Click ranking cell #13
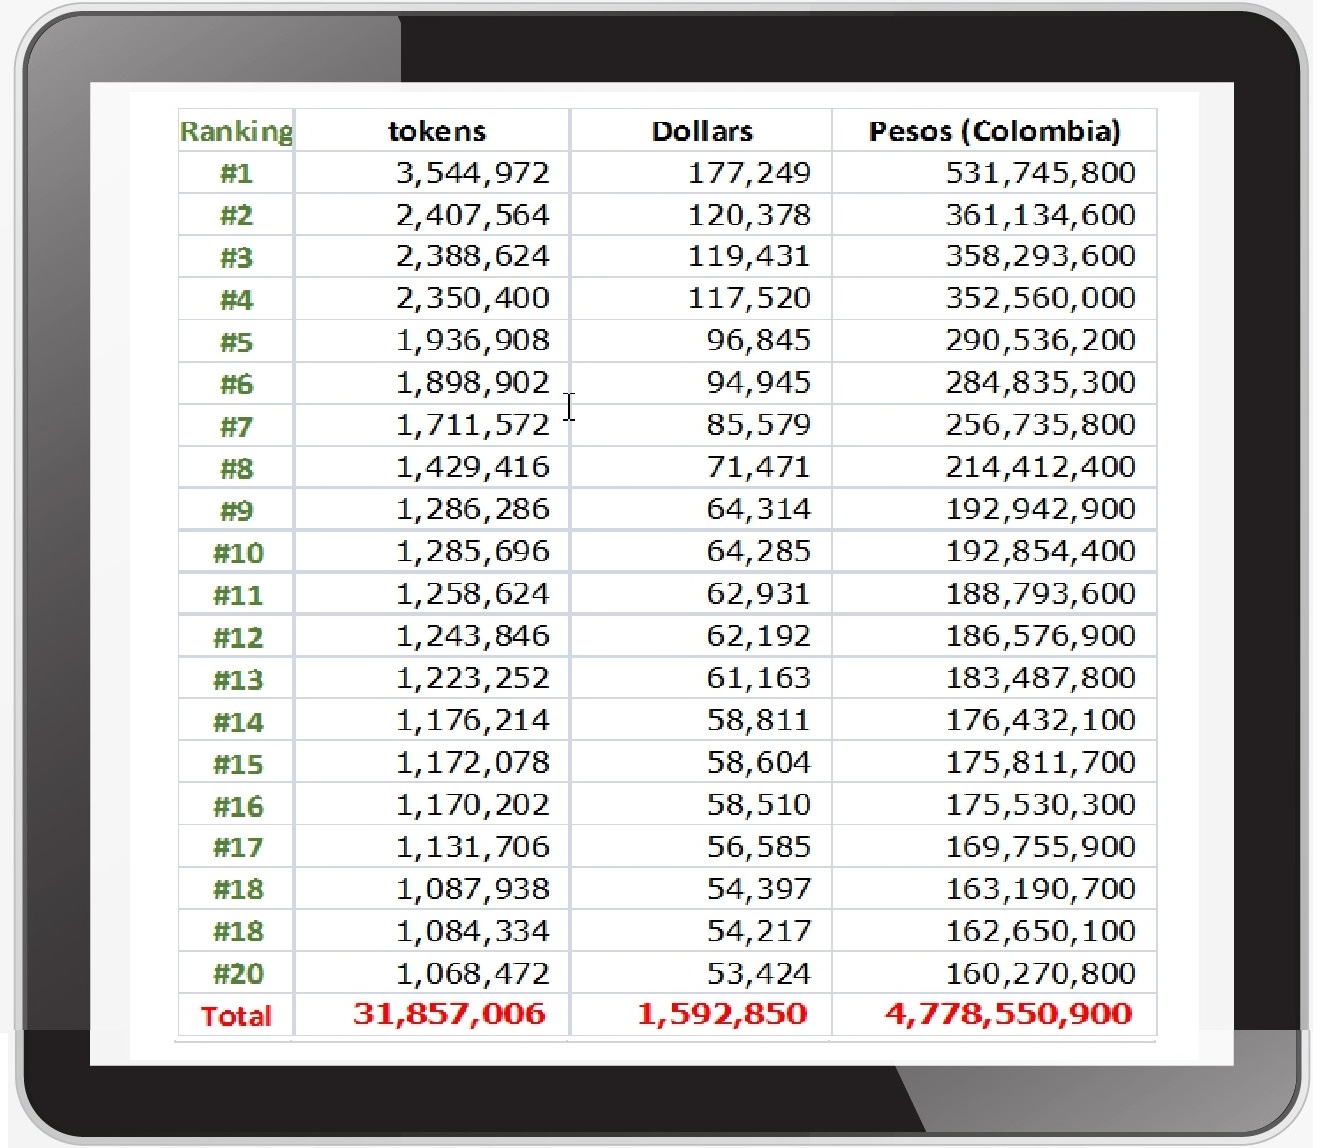Viewport: 1320px width, 1148px height. (238, 679)
